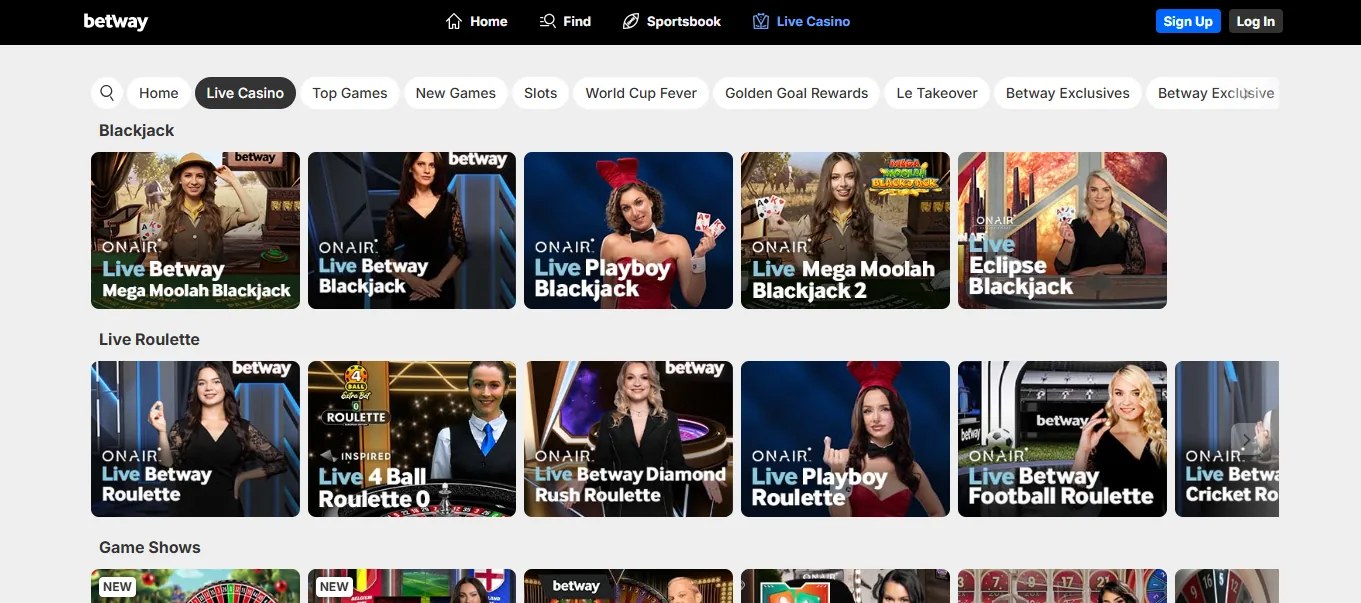Select the World Cup Fever chip

[641, 93]
